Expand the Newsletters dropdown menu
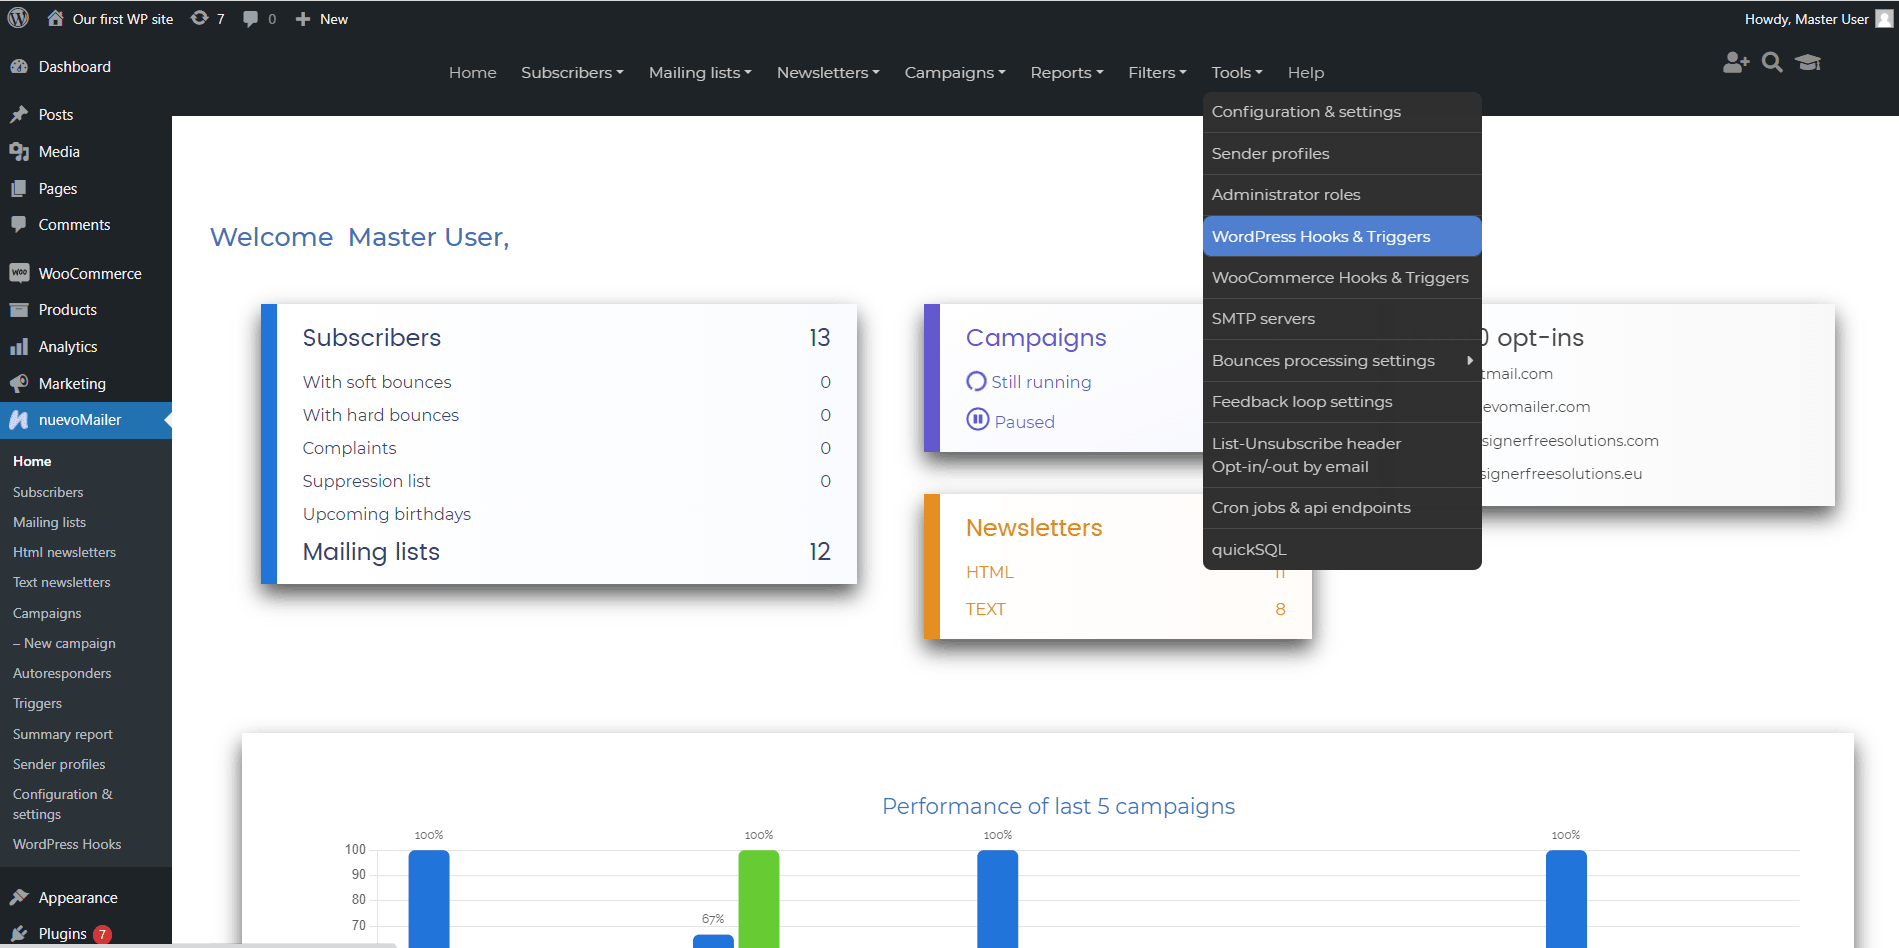 click(828, 72)
